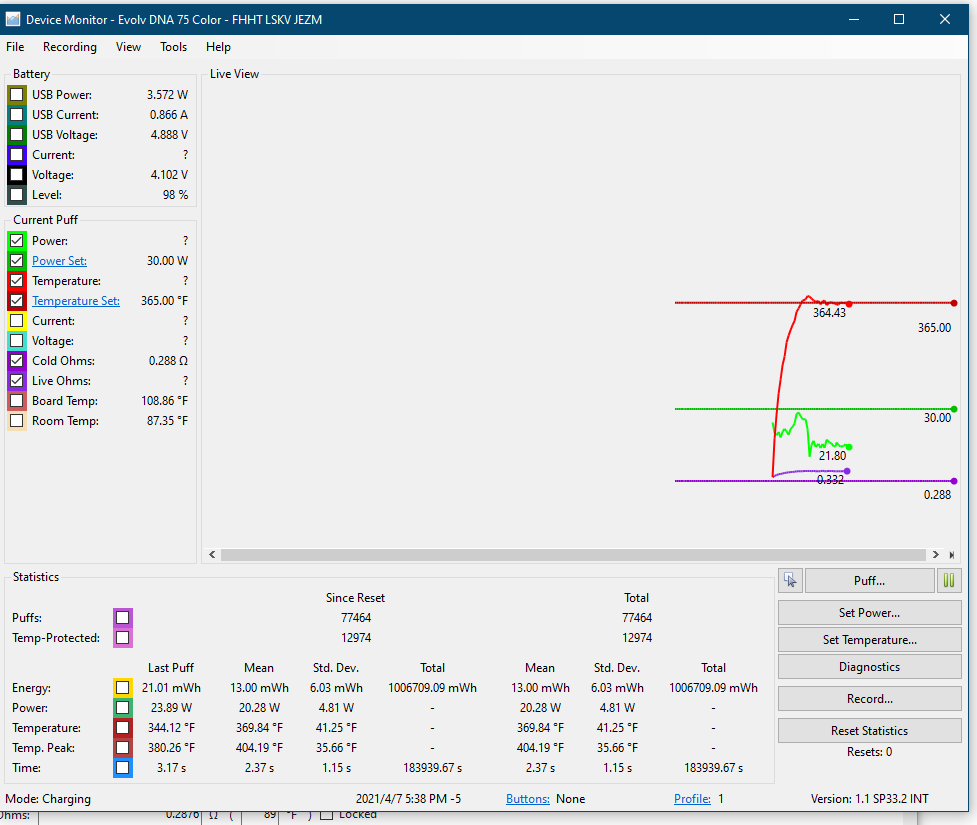977x825 pixels.
Task: Enable USB Power graph checkbox
Action: [17, 95]
